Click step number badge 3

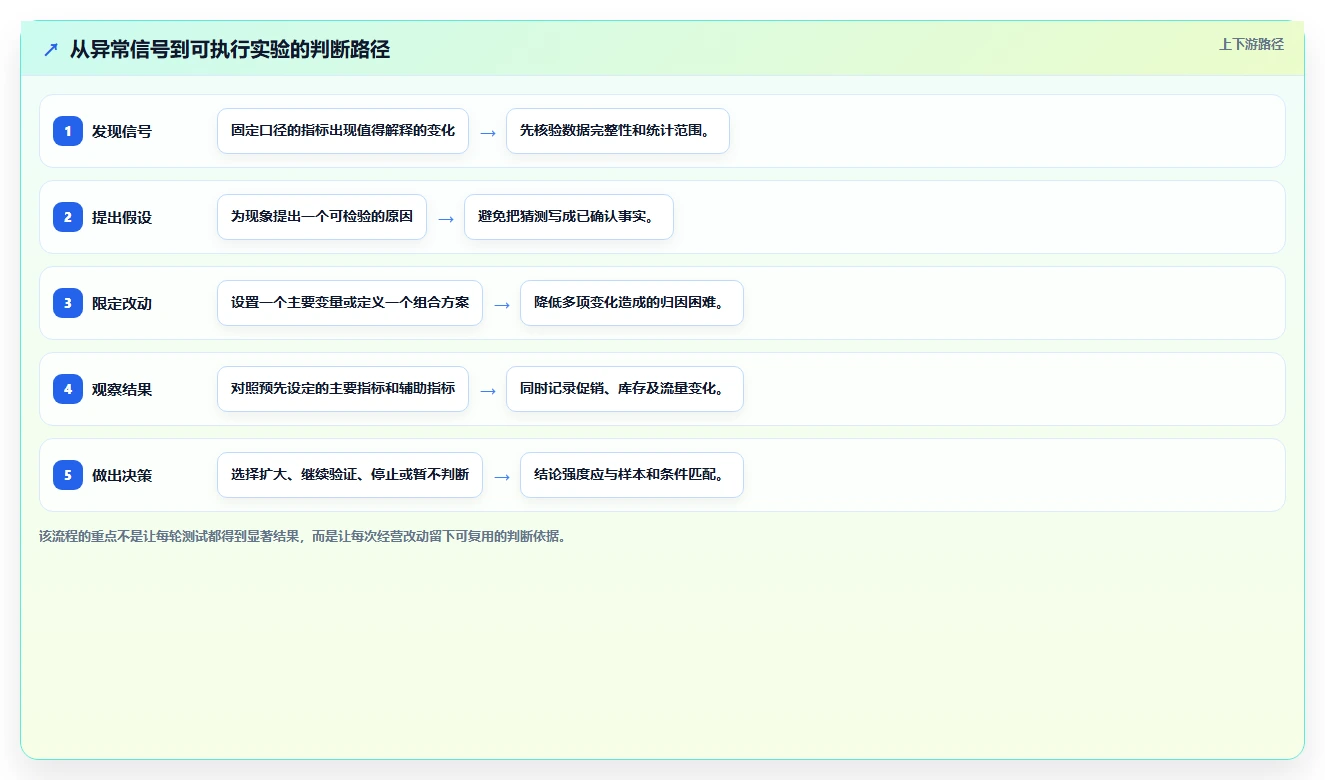(68, 303)
